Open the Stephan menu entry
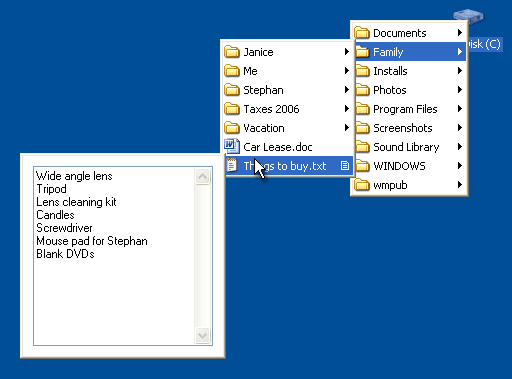Screen dimensions: 512x379 tap(288, 90)
